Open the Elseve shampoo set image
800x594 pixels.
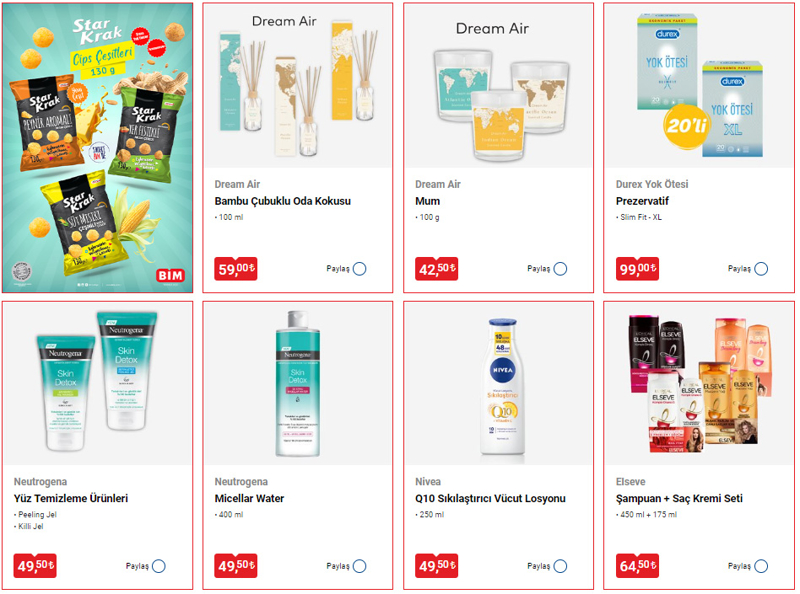tap(699, 384)
